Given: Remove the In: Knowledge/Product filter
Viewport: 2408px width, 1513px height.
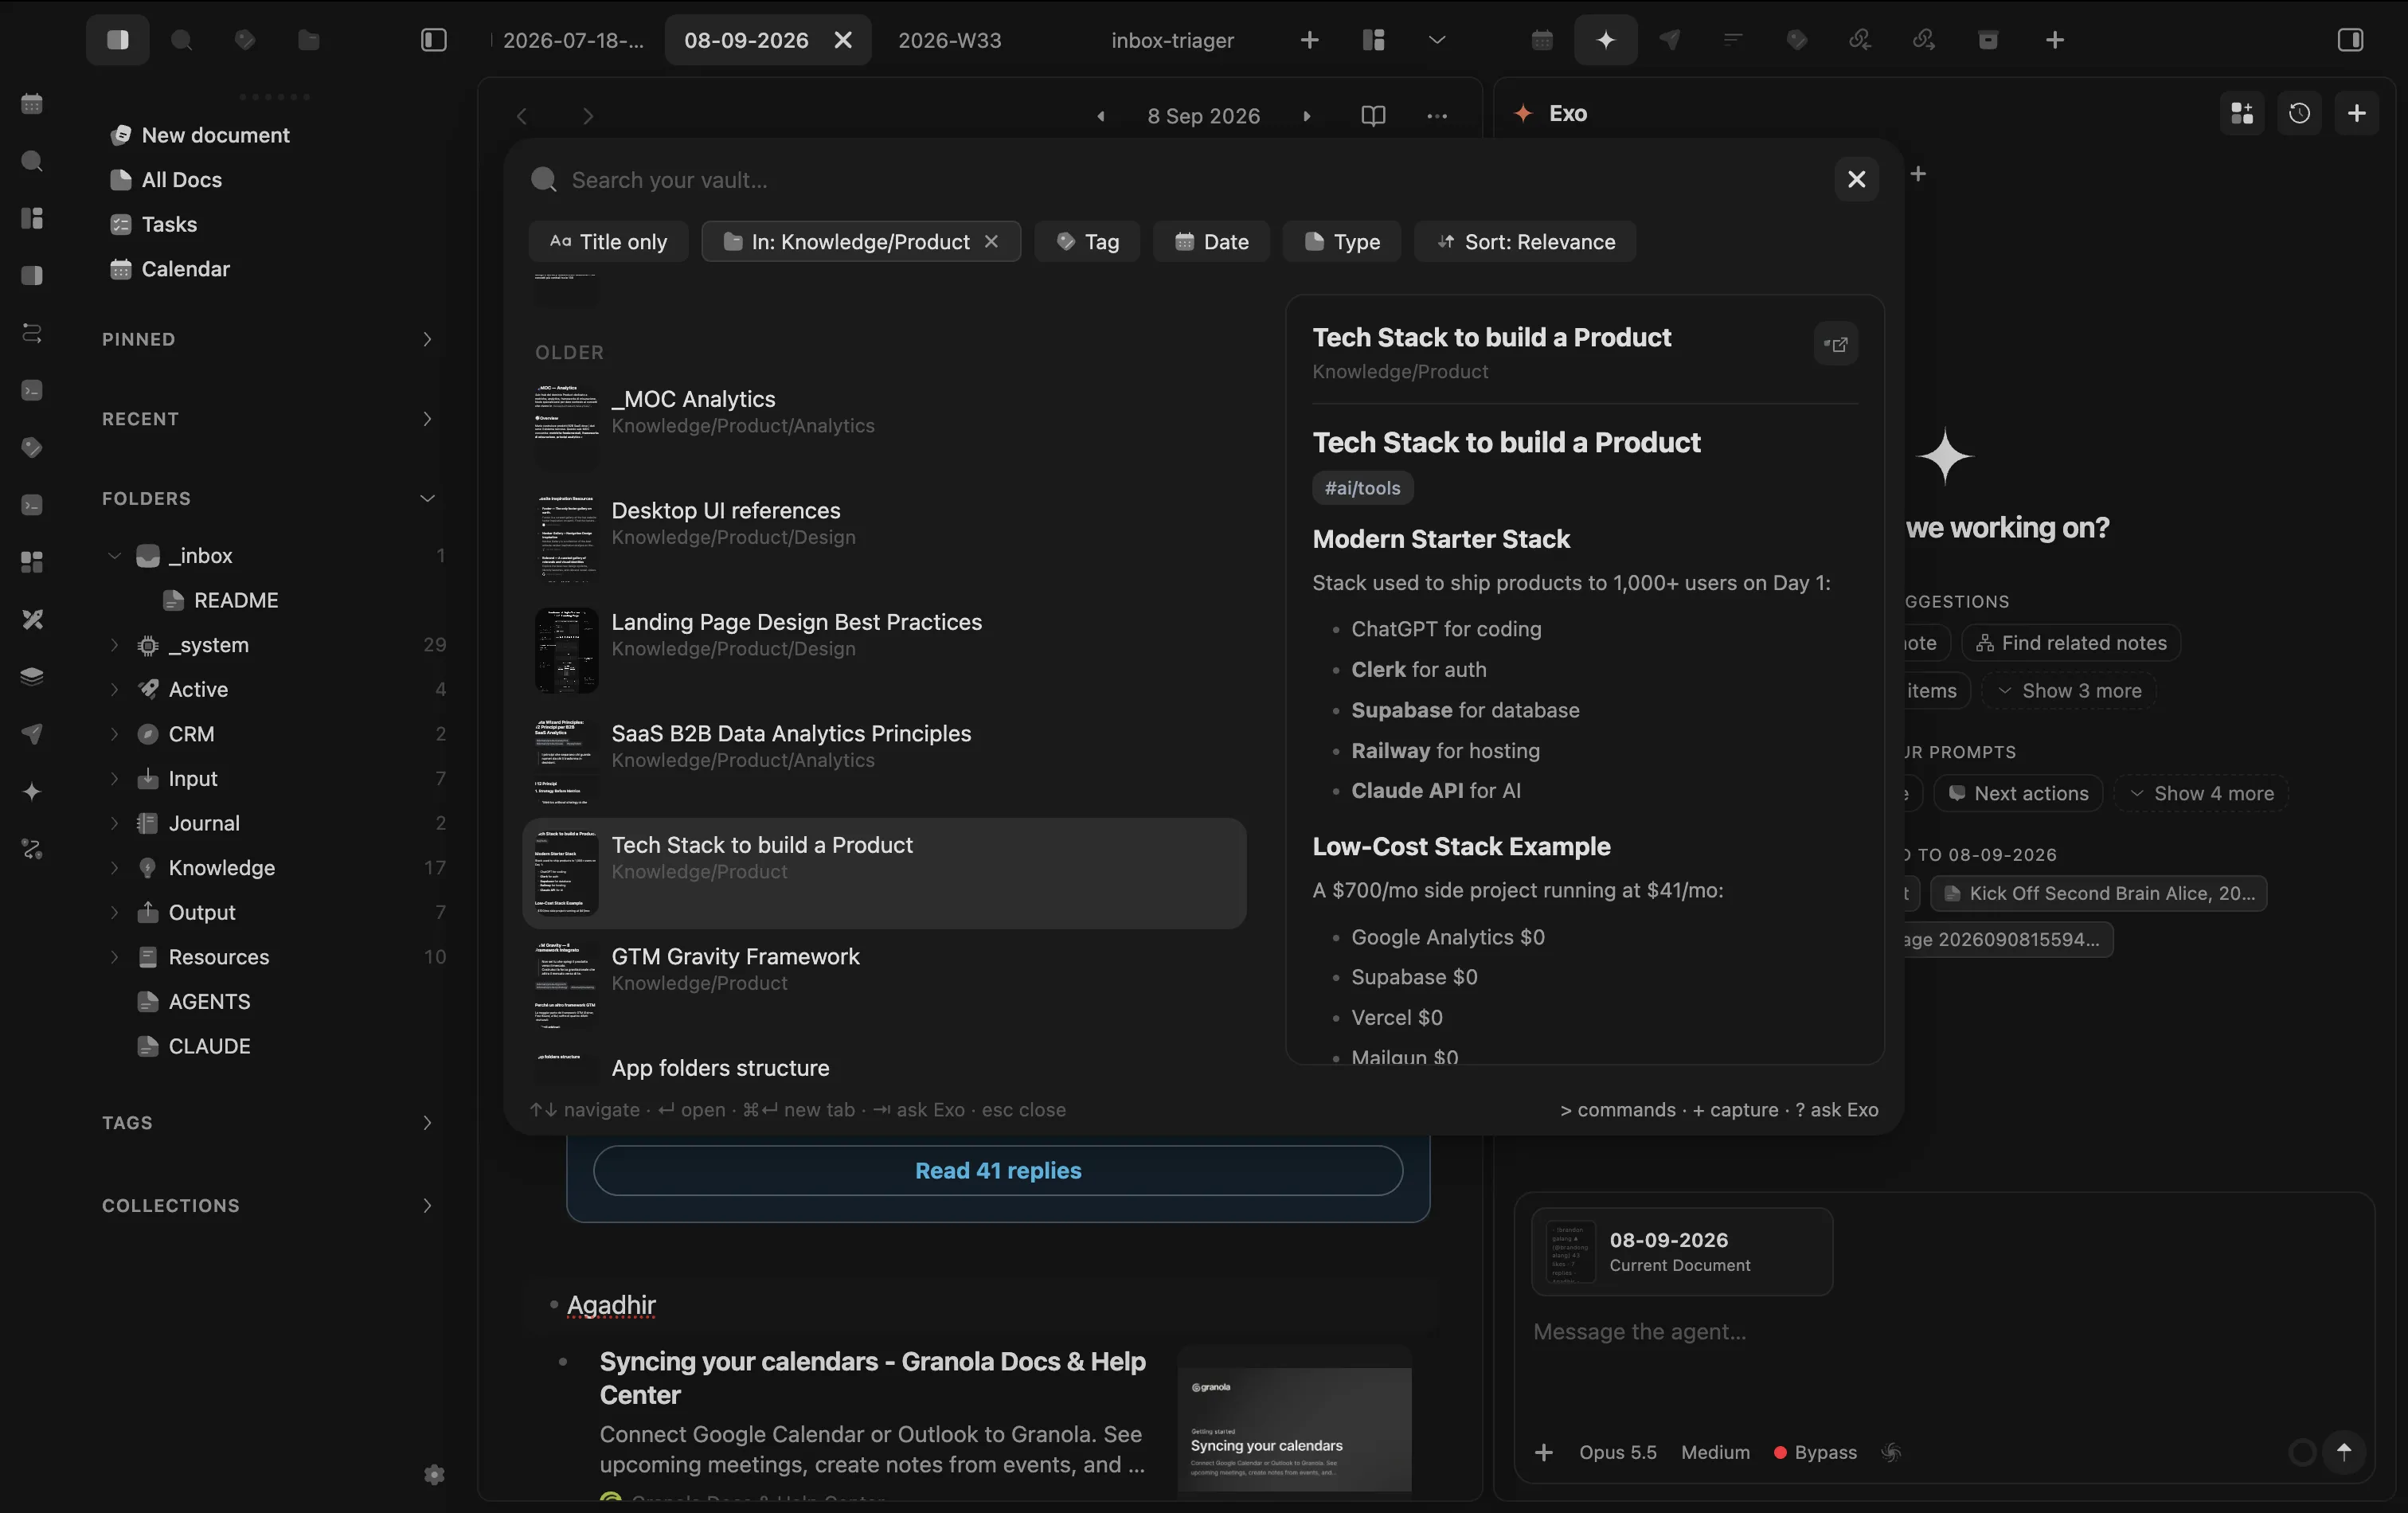Looking at the screenshot, I should [991, 242].
